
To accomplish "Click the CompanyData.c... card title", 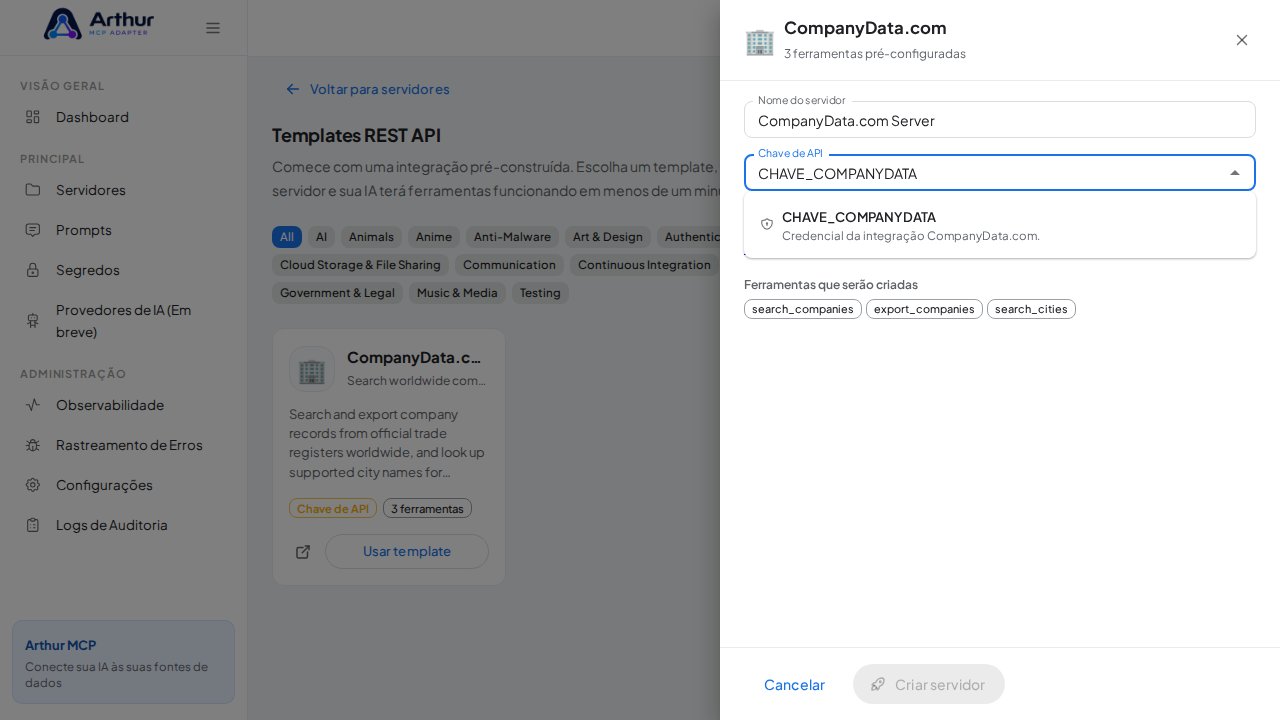I will click(x=414, y=357).
